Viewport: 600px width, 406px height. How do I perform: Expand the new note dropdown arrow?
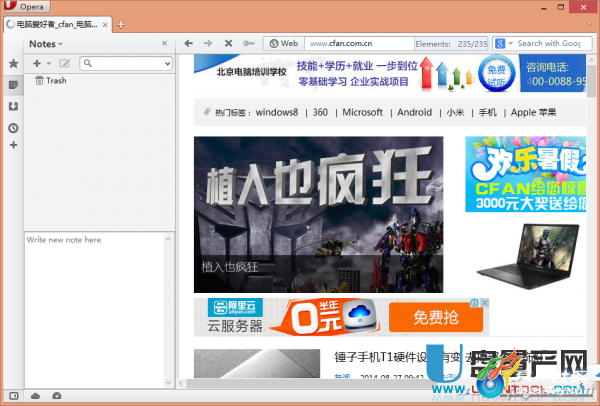[49, 64]
